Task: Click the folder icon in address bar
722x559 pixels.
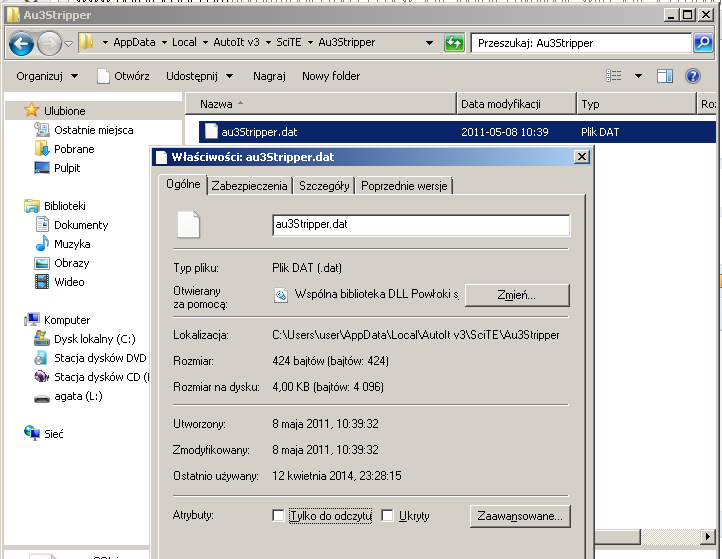Action: pyautogui.click(x=86, y=42)
